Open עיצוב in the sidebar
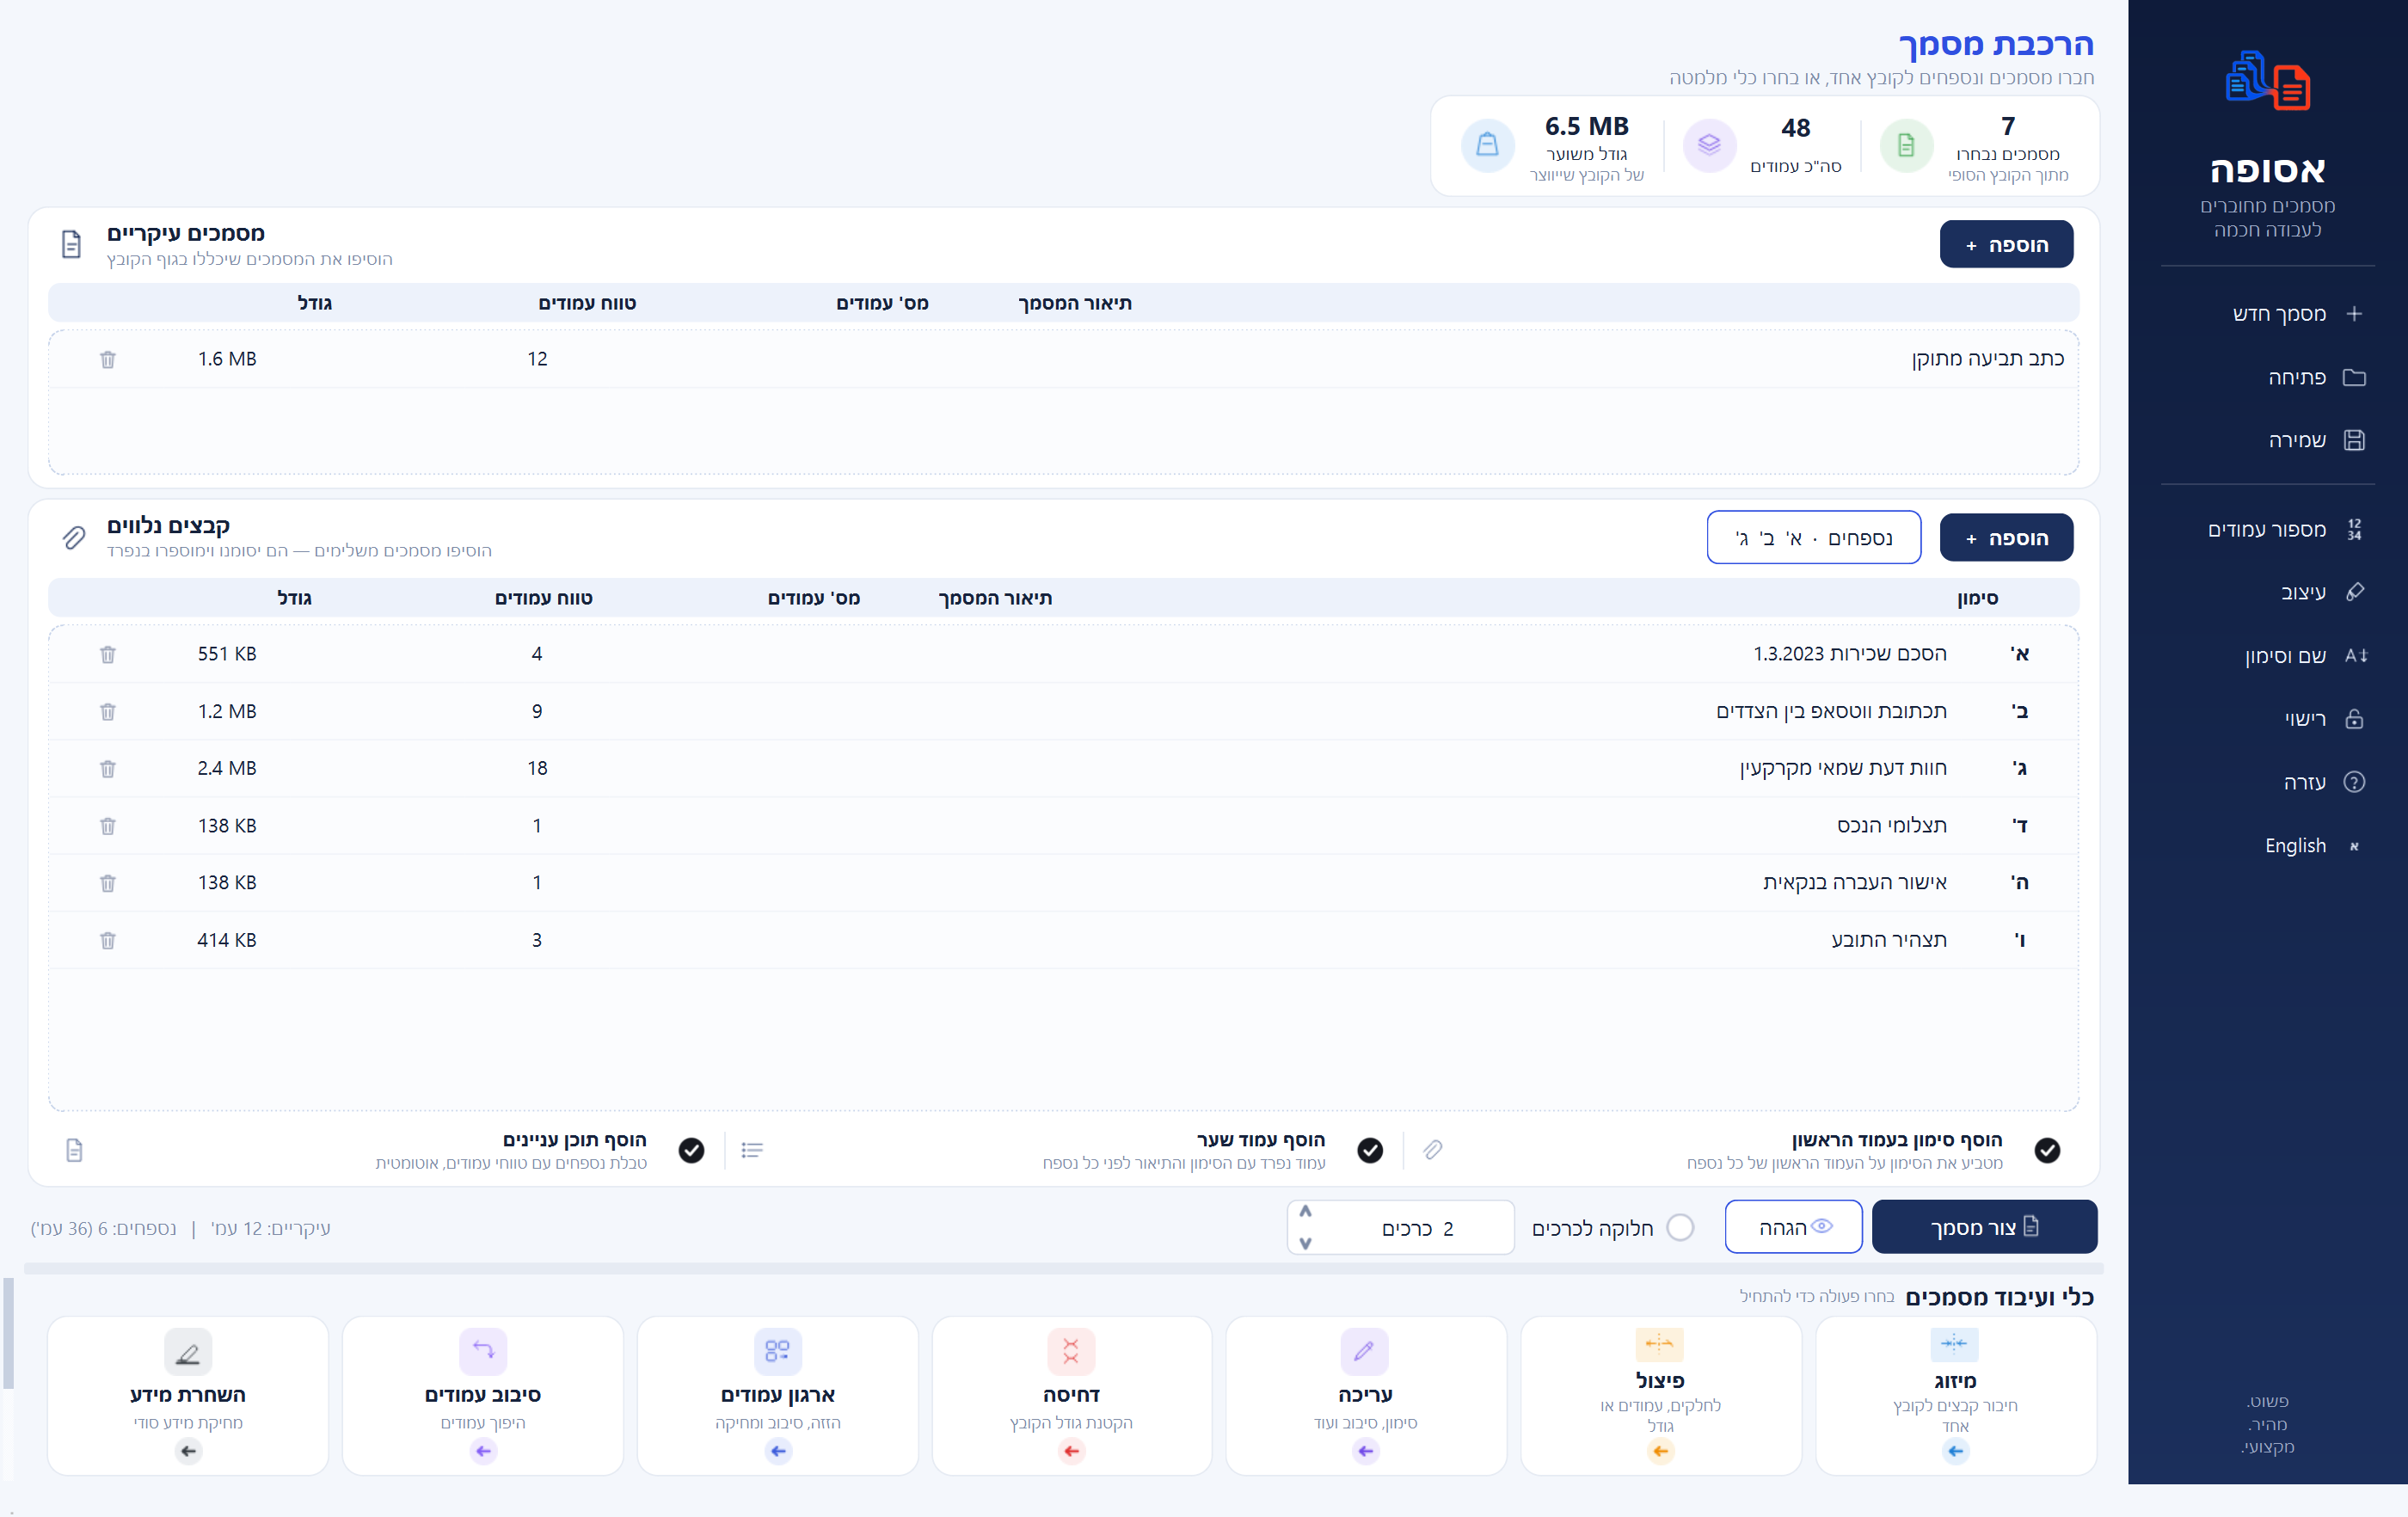 [2322, 593]
